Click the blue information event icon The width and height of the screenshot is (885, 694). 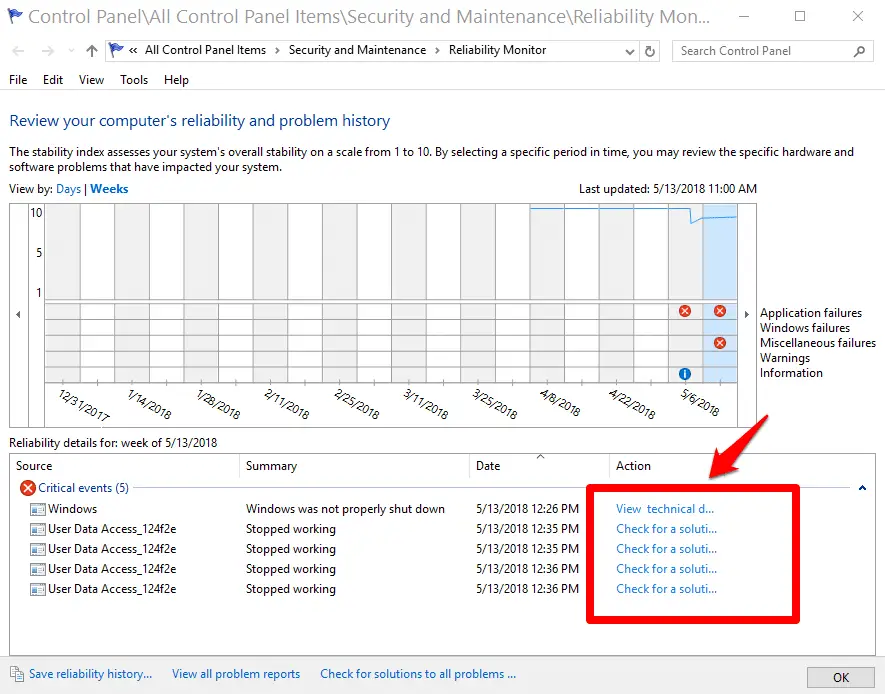tap(685, 374)
